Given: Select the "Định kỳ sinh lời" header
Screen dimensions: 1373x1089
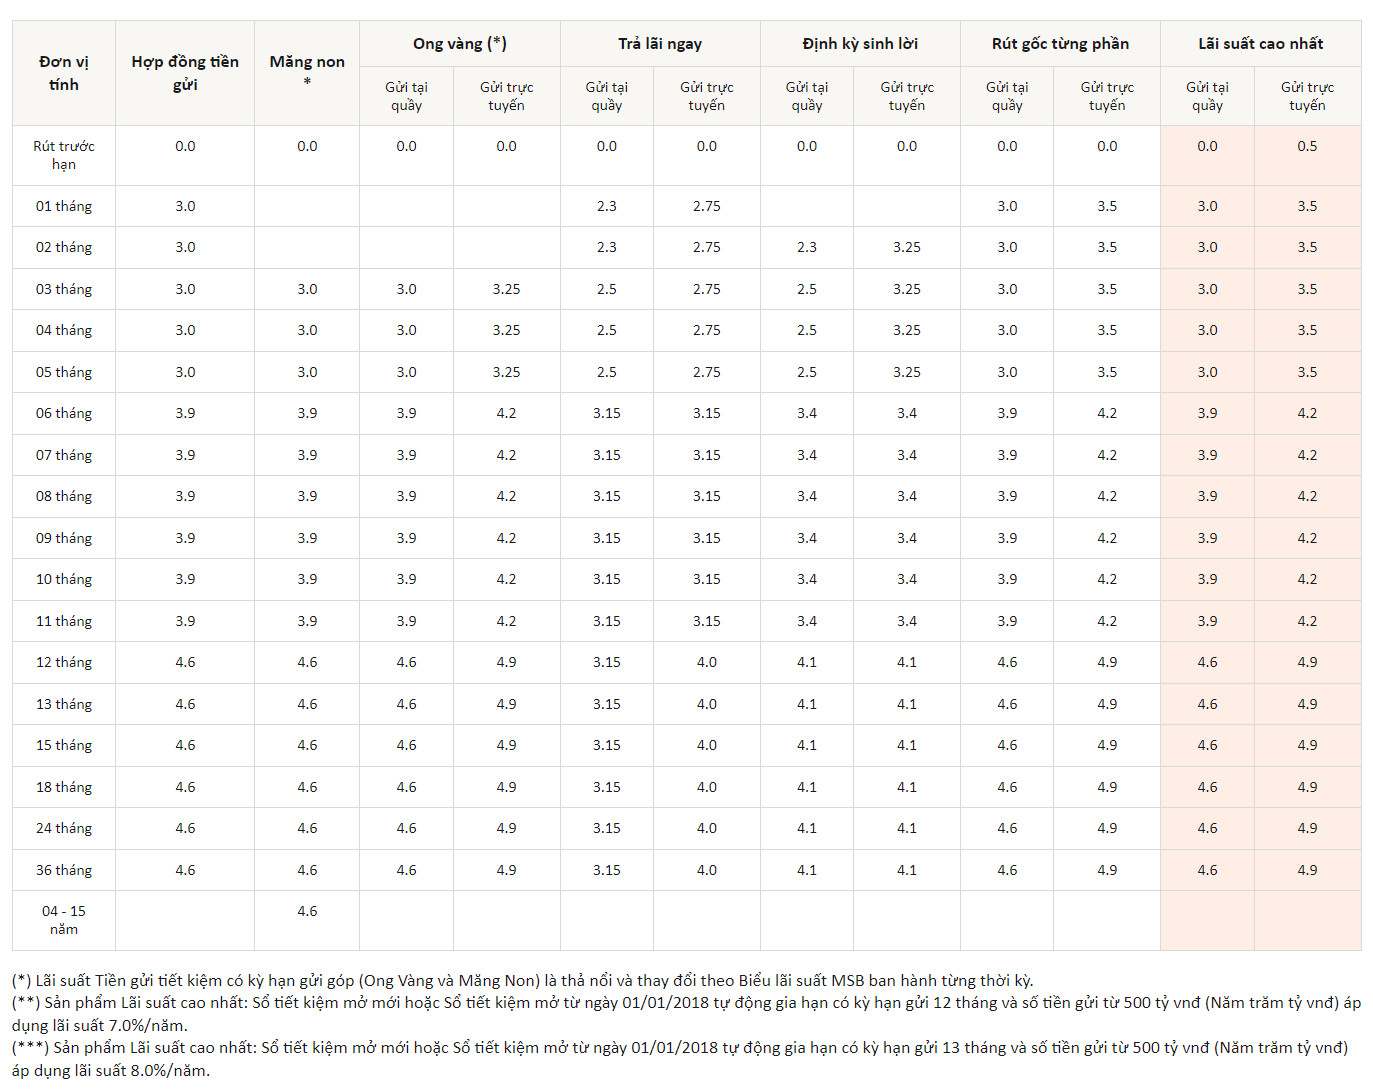Looking at the screenshot, I should 860,44.
